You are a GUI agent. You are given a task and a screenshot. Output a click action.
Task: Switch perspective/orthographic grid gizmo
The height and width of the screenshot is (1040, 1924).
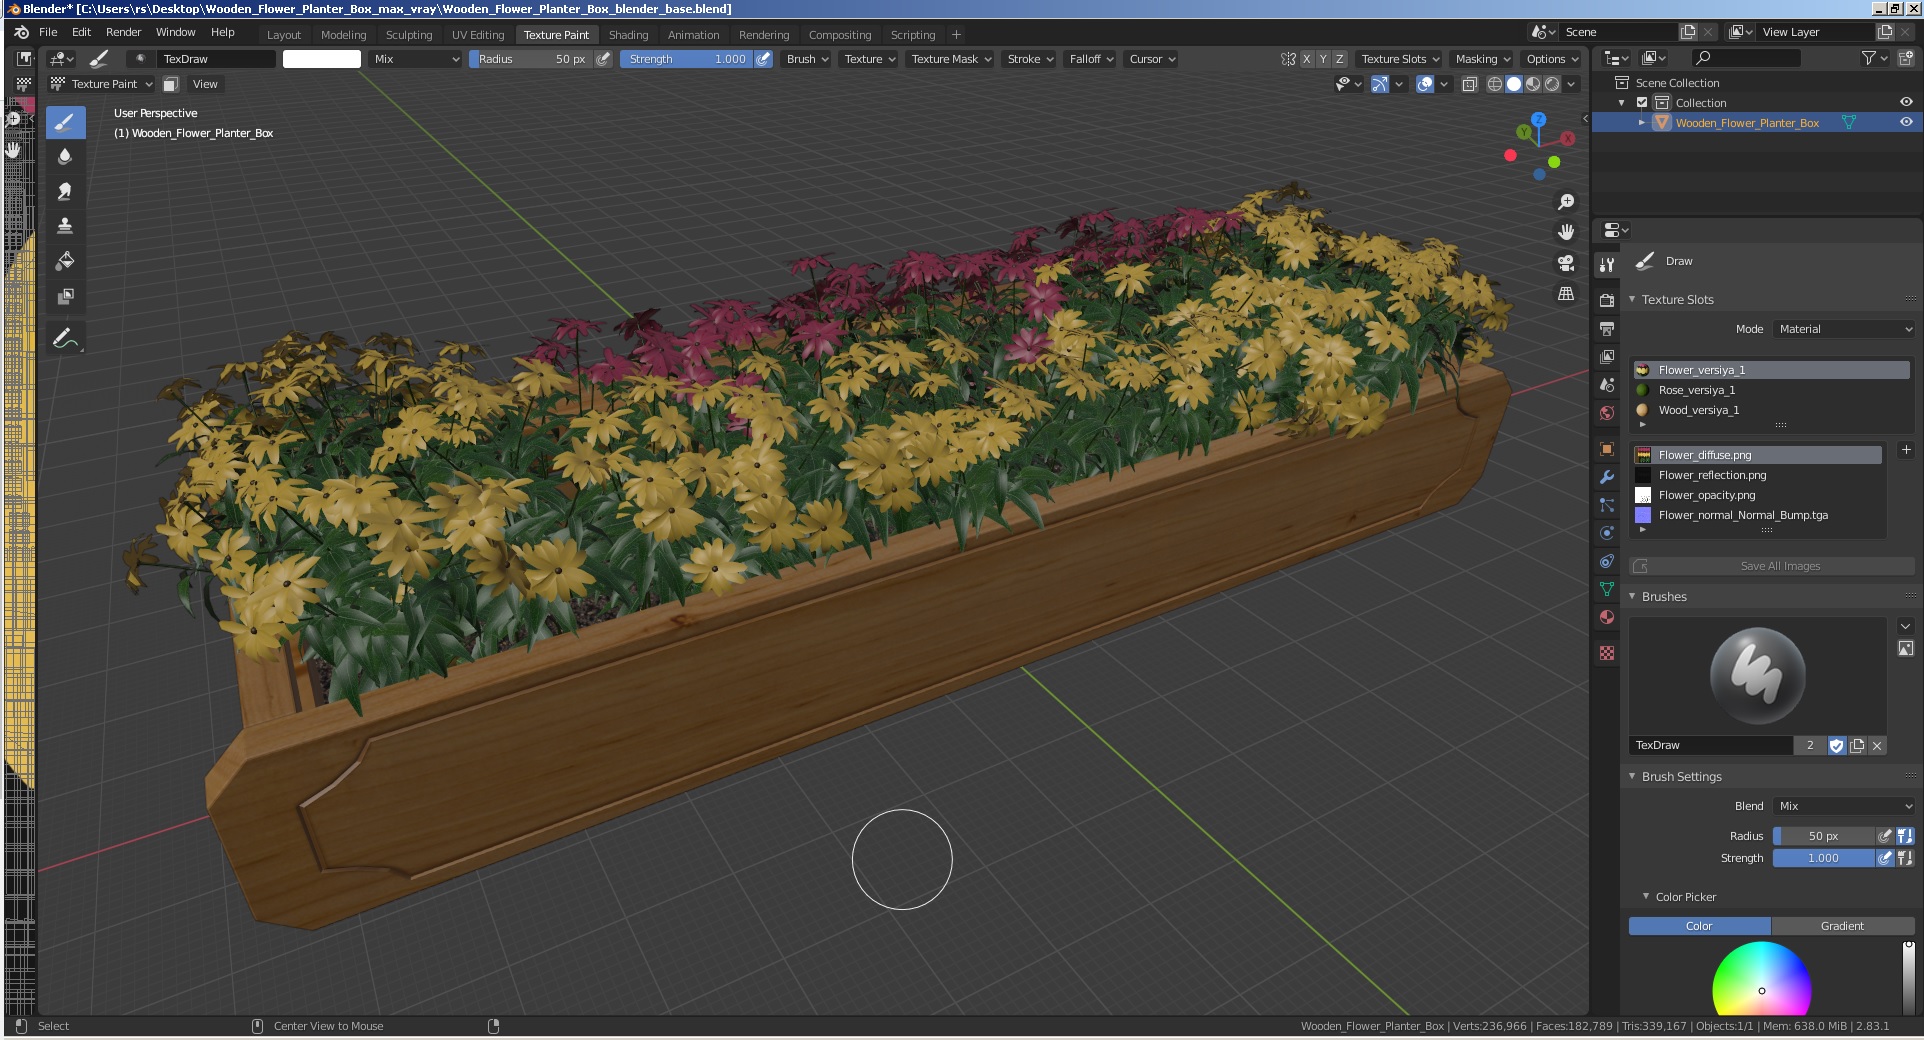[1566, 294]
